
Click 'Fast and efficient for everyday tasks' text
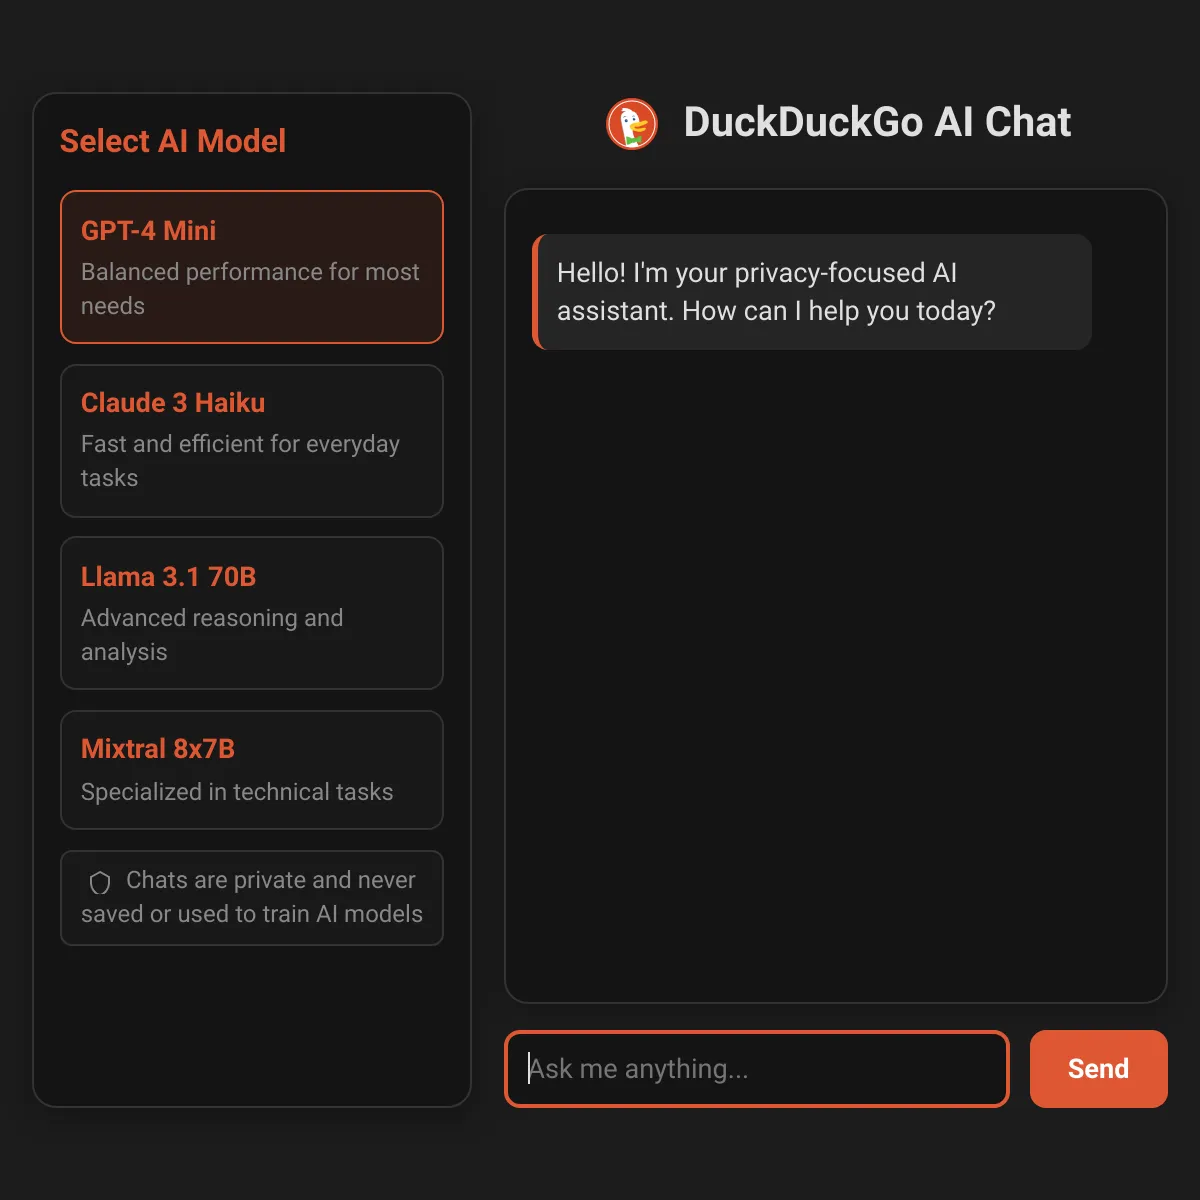(x=240, y=461)
